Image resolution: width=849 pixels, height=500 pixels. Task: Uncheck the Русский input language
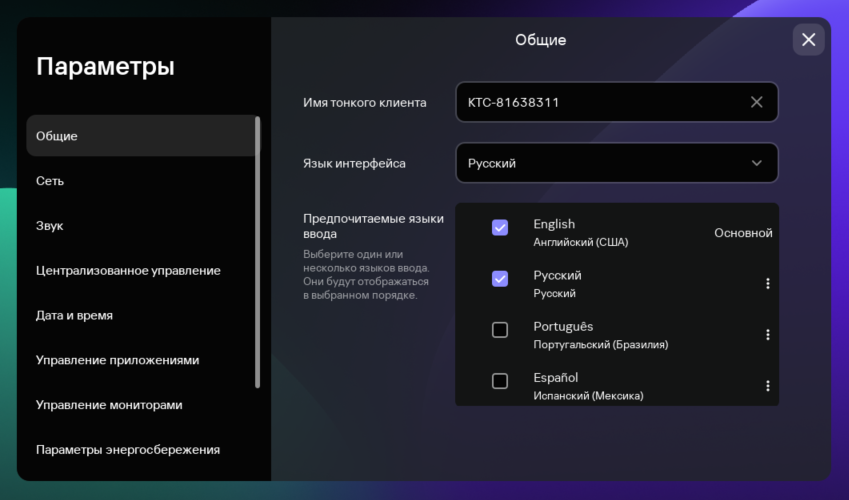(500, 279)
